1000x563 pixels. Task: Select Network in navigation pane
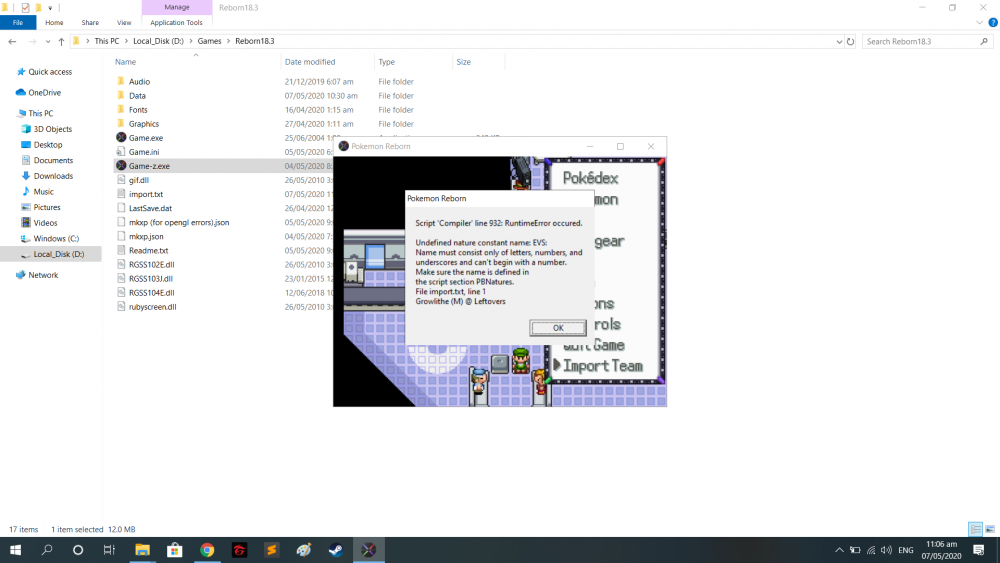tap(43, 275)
